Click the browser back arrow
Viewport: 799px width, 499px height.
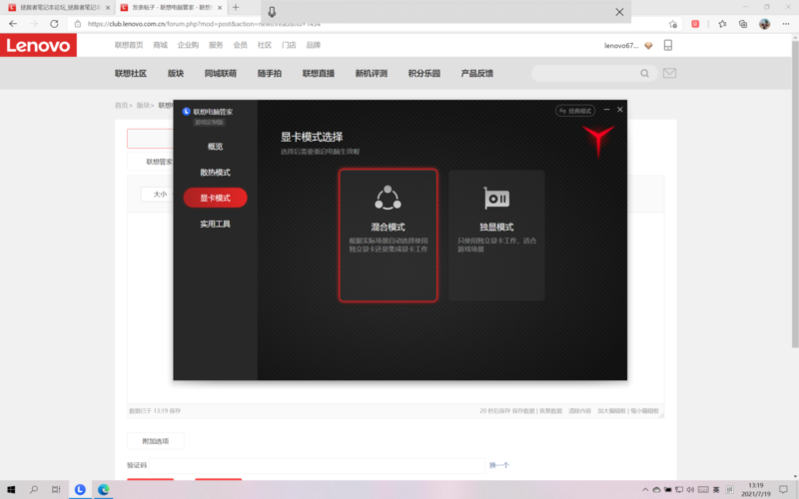tap(13, 24)
